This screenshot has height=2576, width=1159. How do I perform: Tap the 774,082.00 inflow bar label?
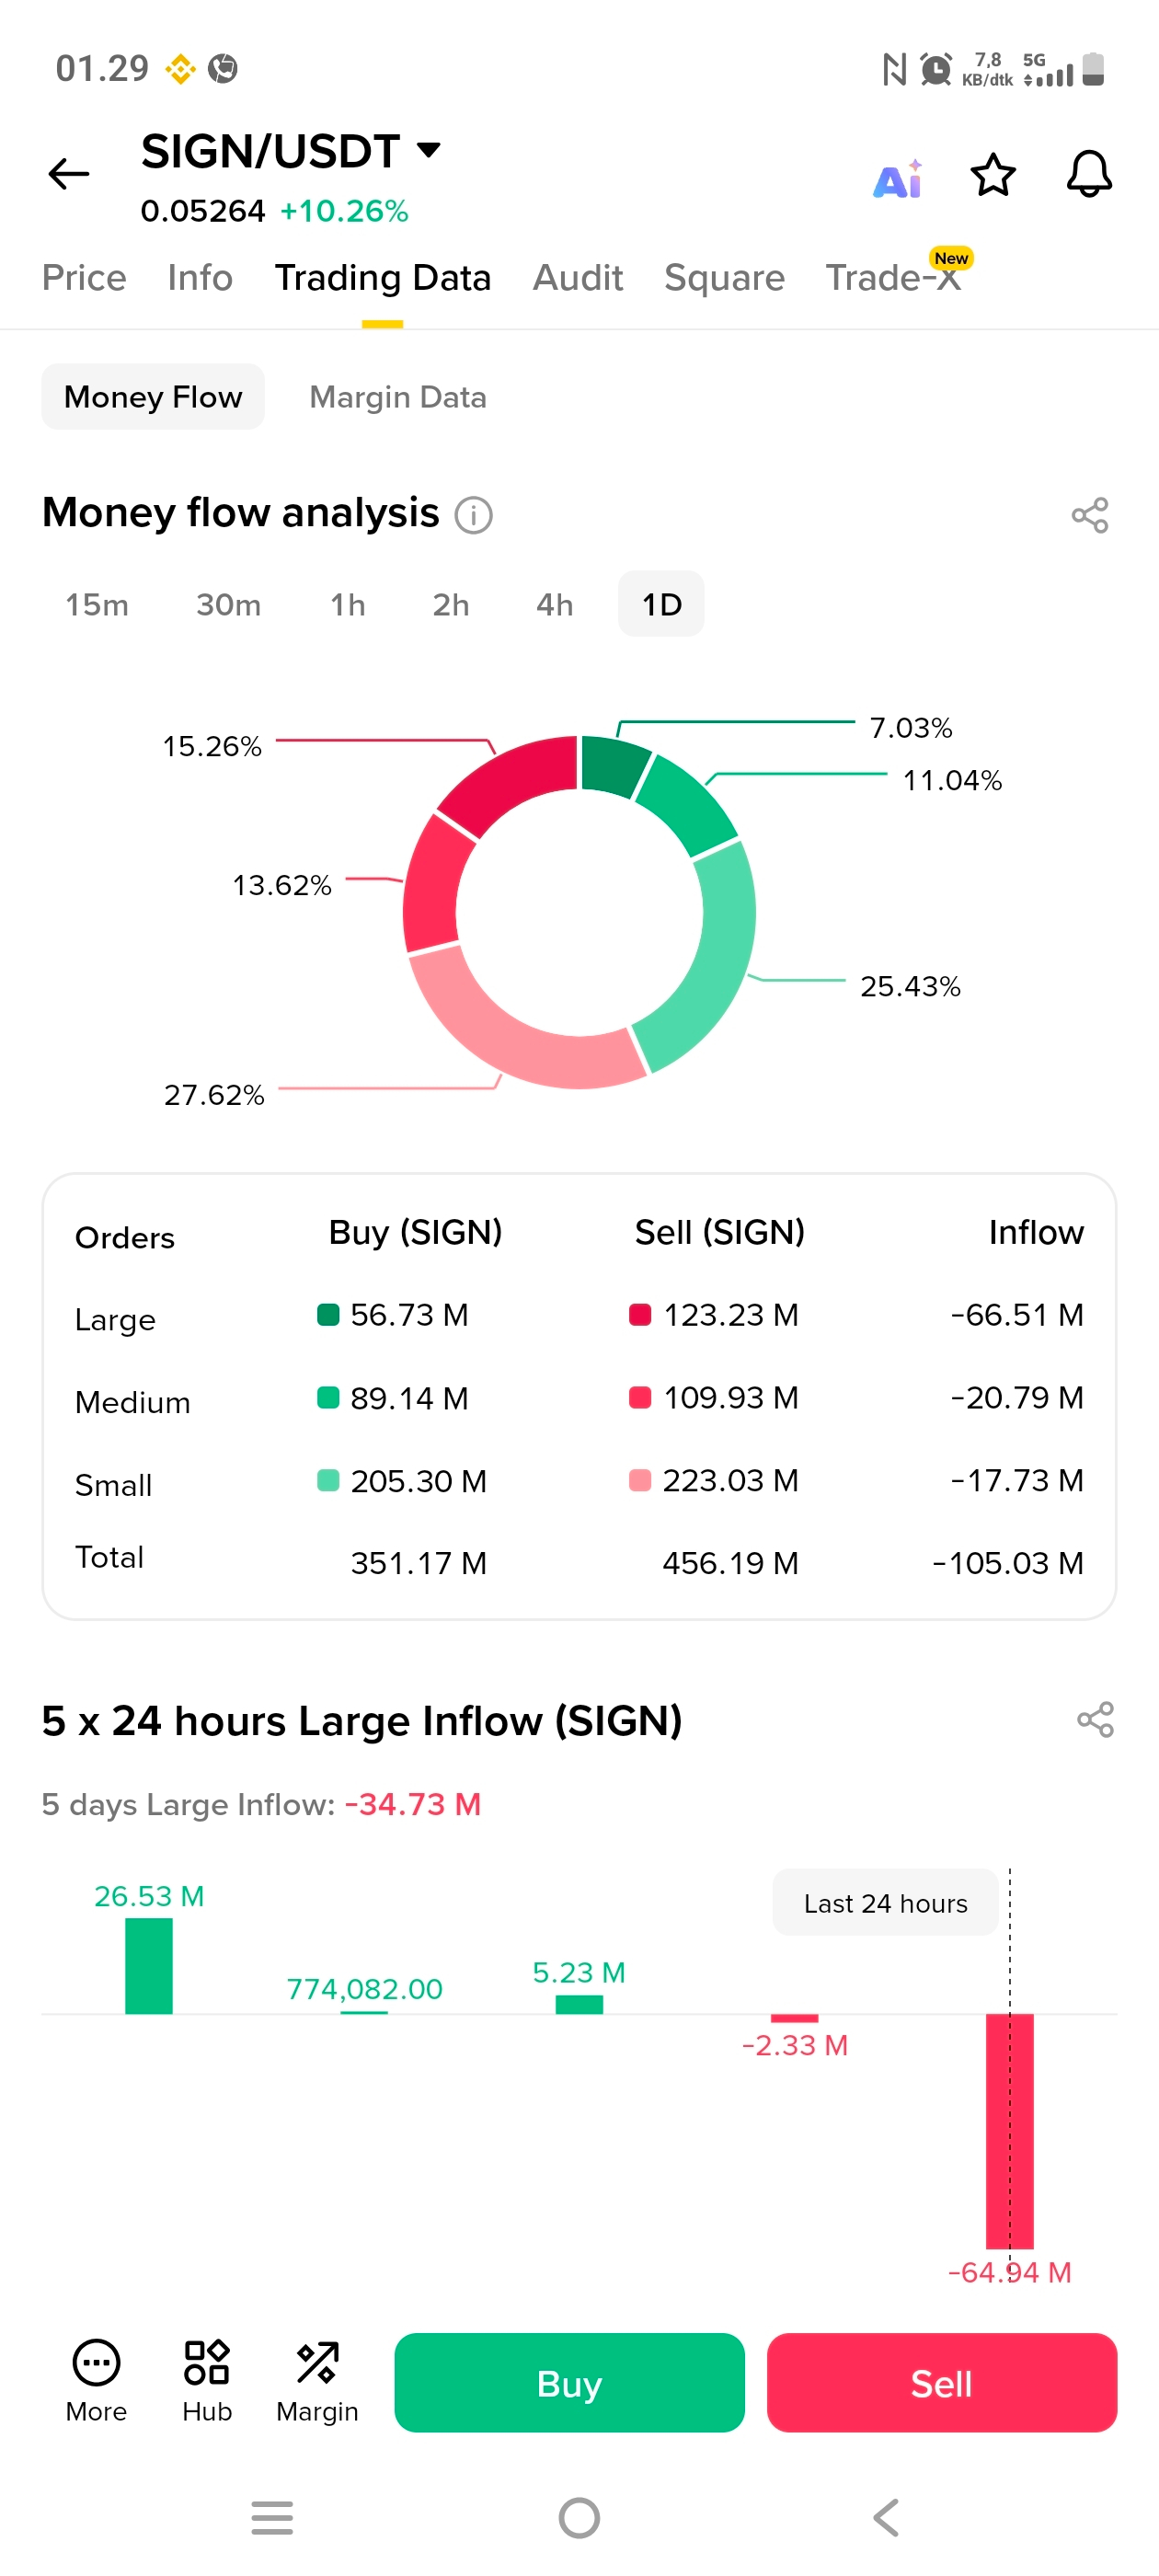[x=364, y=1988]
